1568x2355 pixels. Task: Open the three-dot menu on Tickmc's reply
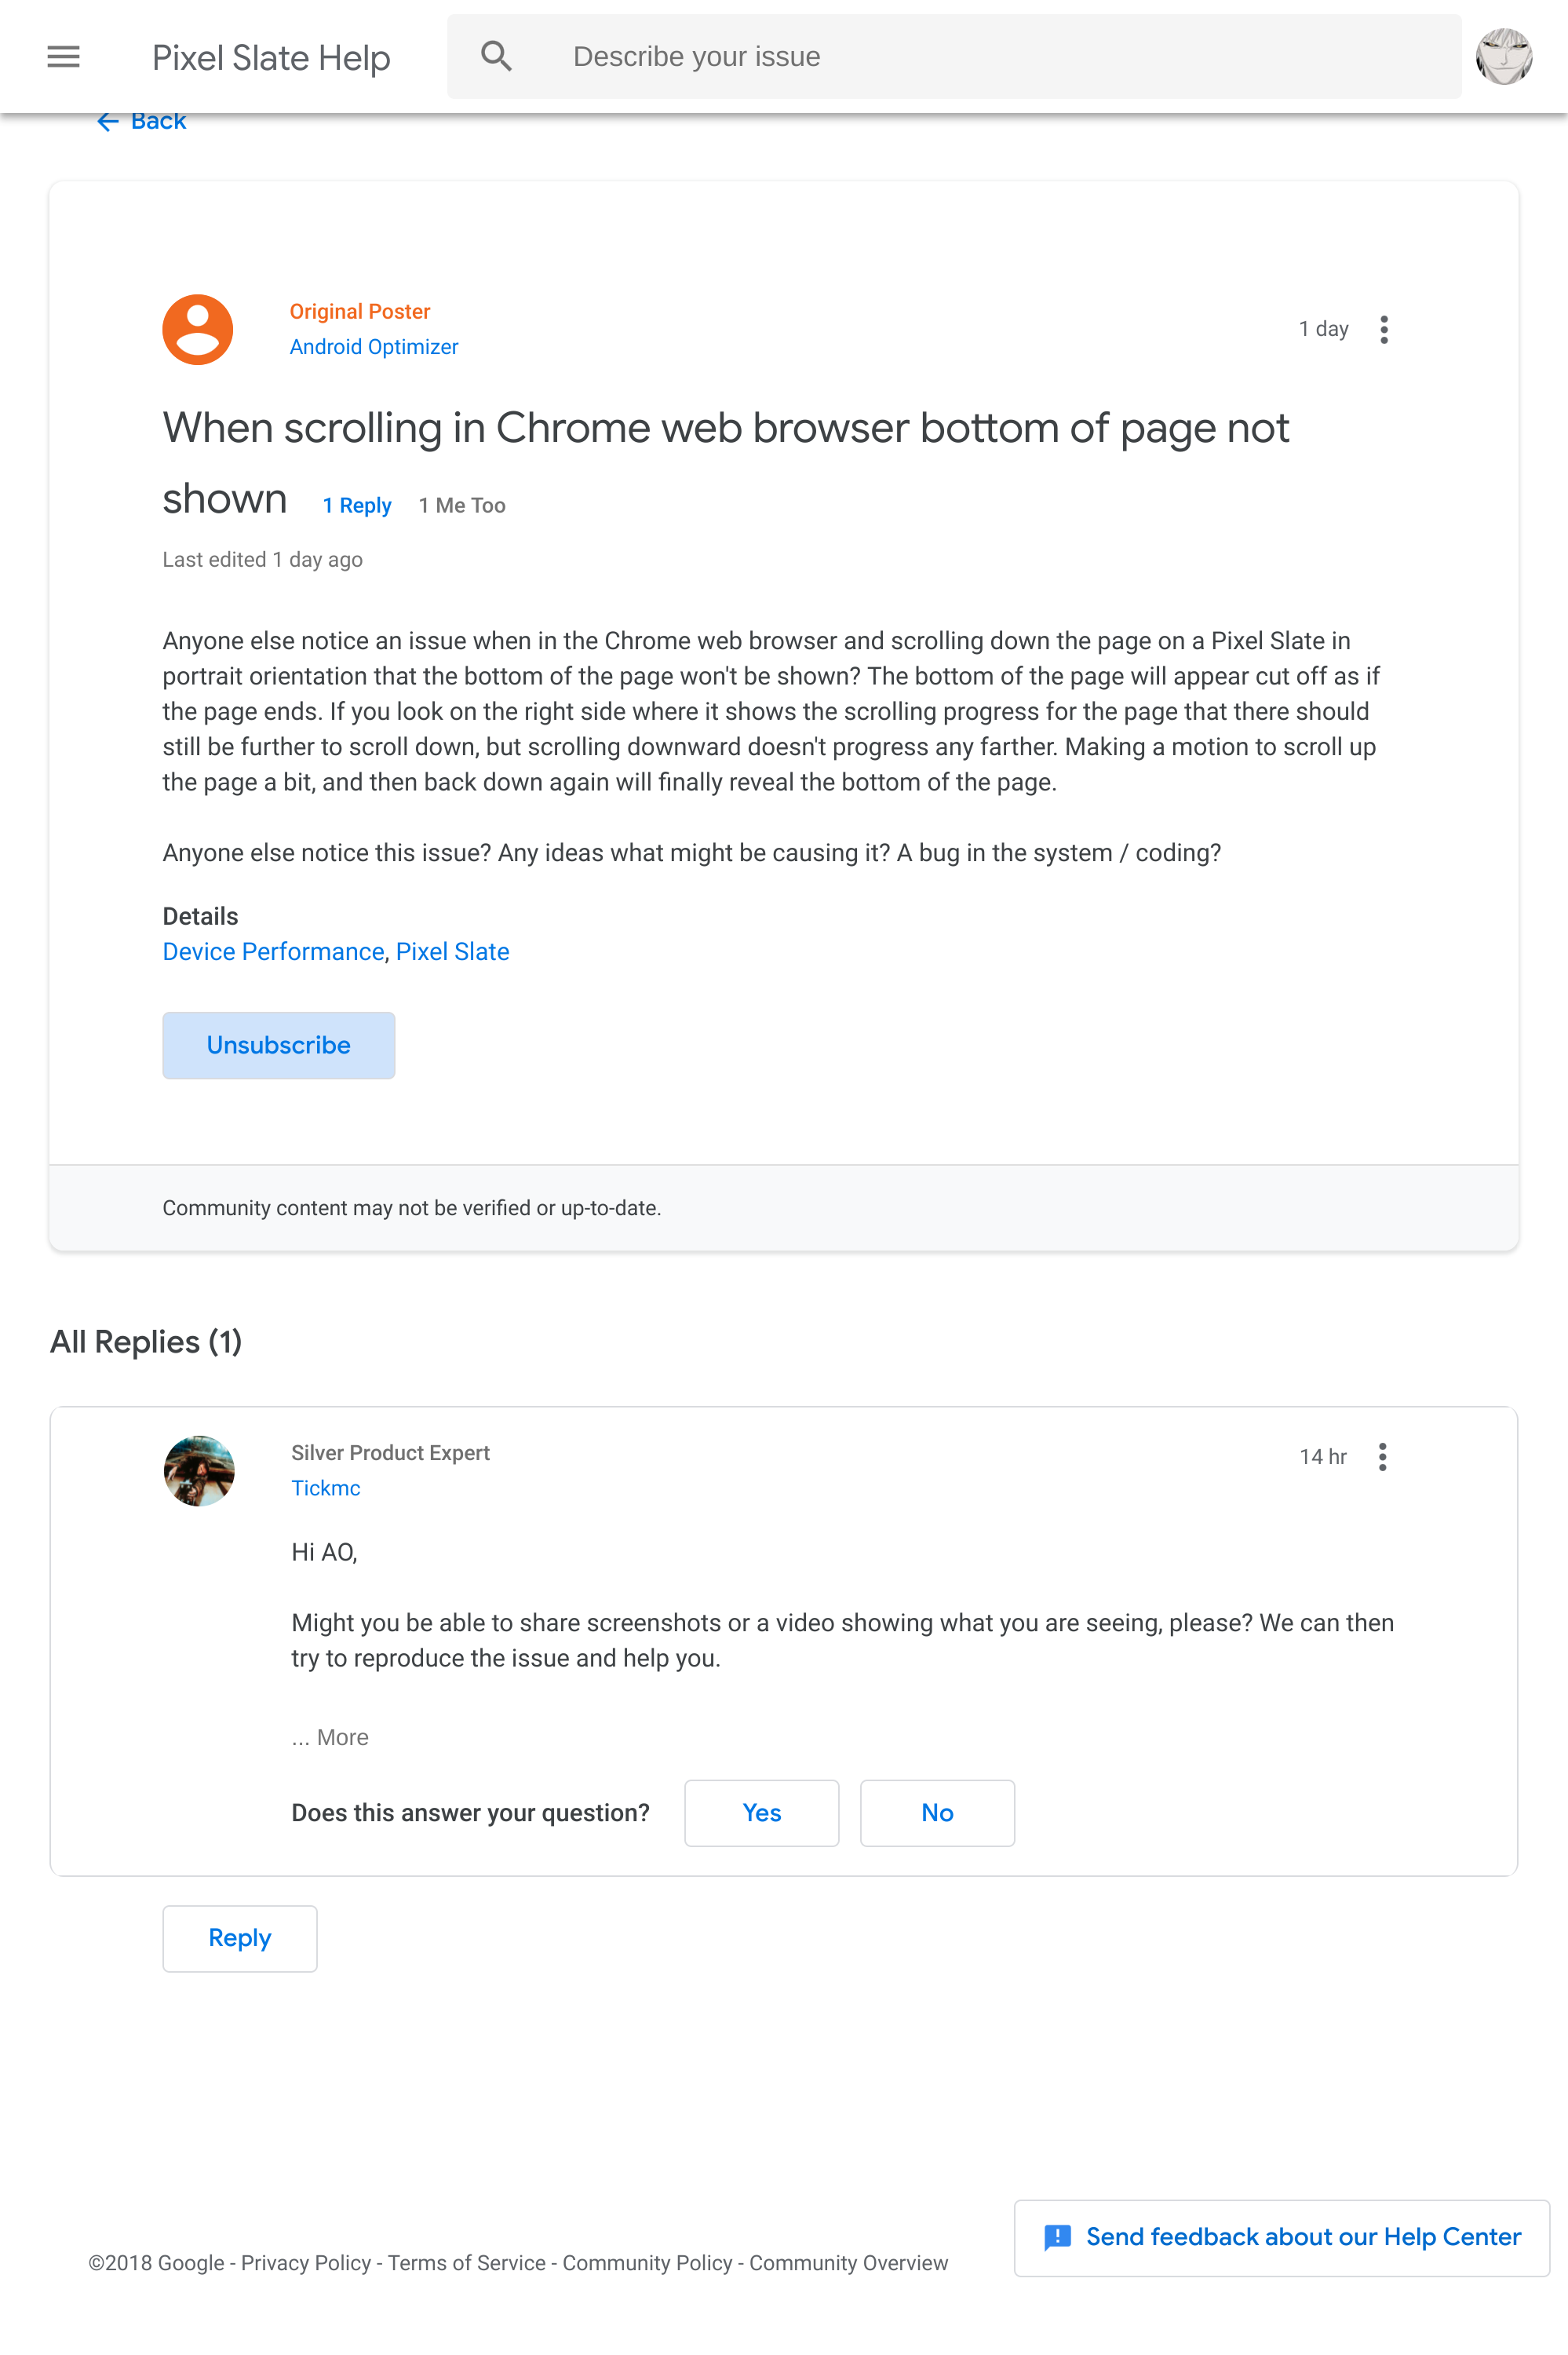click(x=1383, y=1458)
